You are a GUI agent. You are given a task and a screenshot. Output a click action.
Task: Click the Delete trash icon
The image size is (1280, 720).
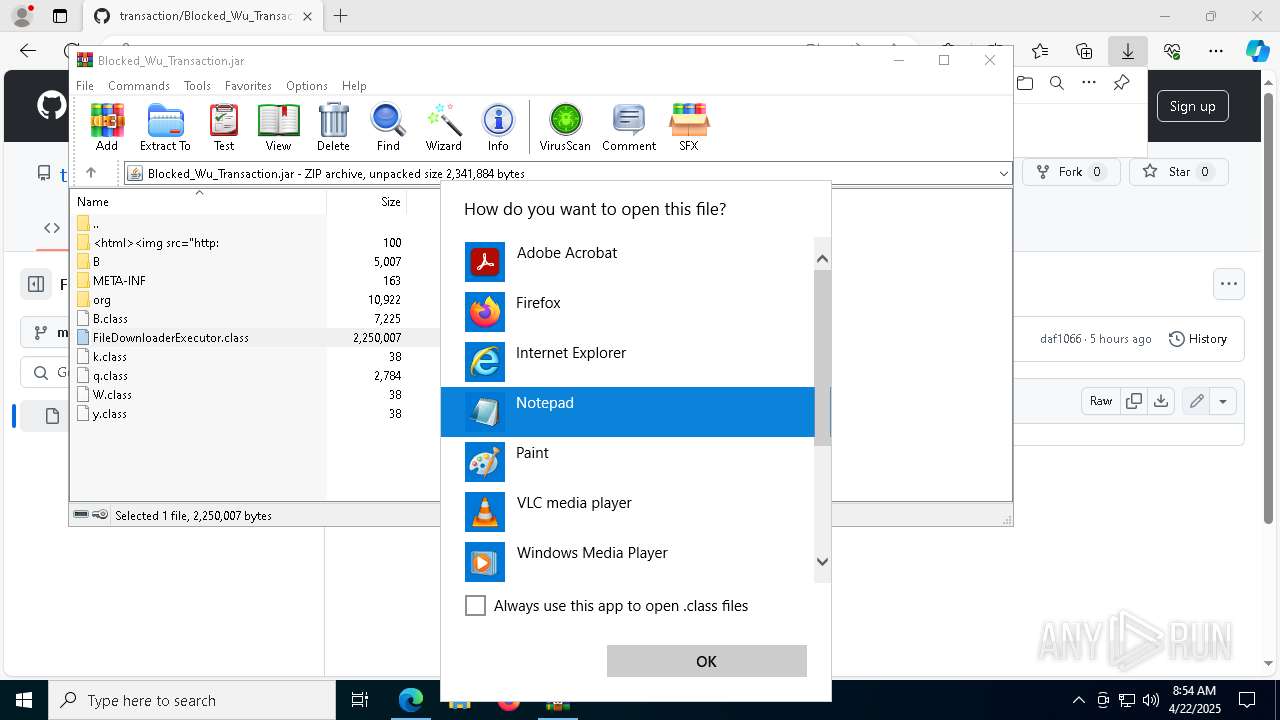pyautogui.click(x=333, y=127)
